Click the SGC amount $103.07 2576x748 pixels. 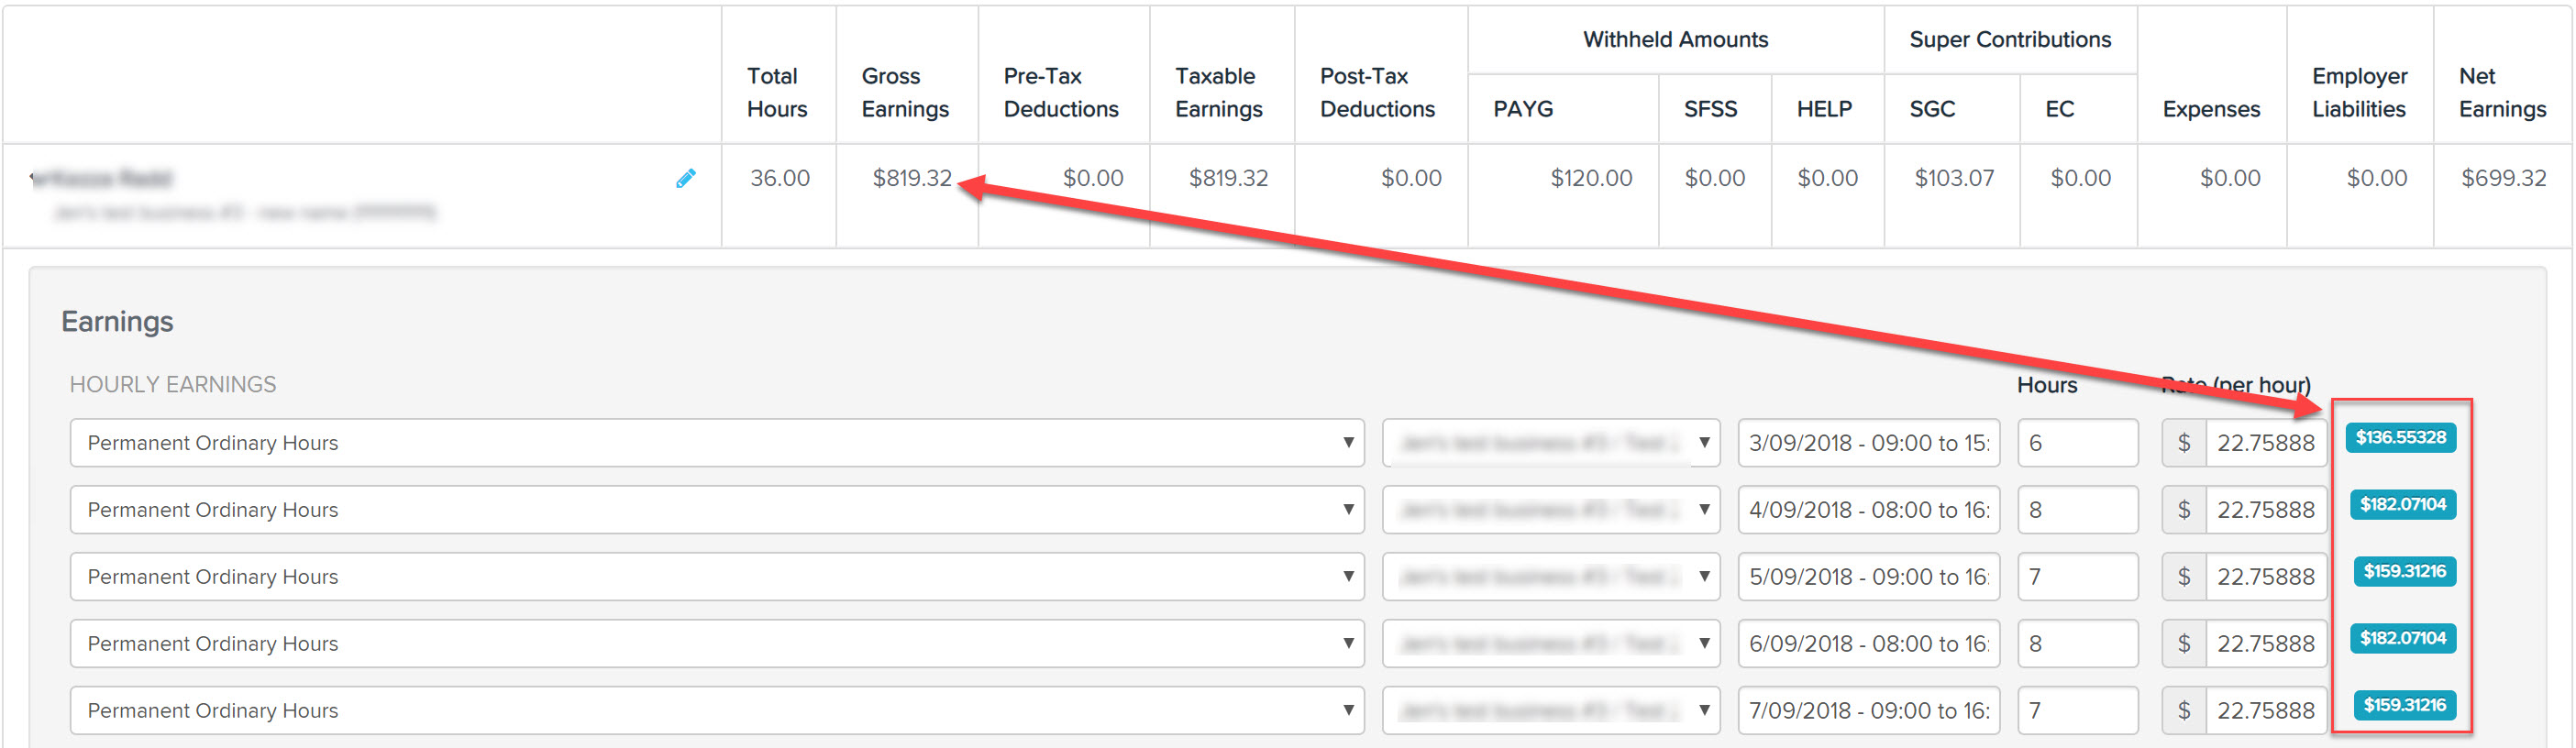[x=1954, y=177]
